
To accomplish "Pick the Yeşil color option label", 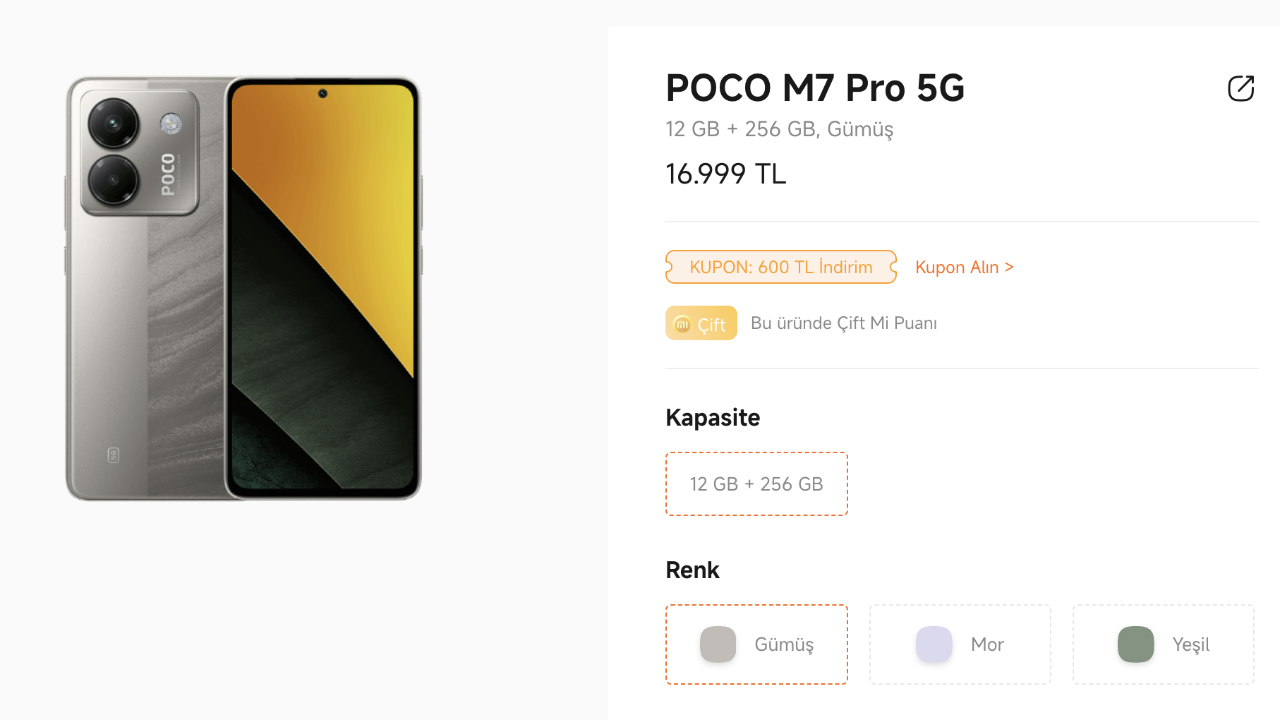I will tap(1191, 645).
